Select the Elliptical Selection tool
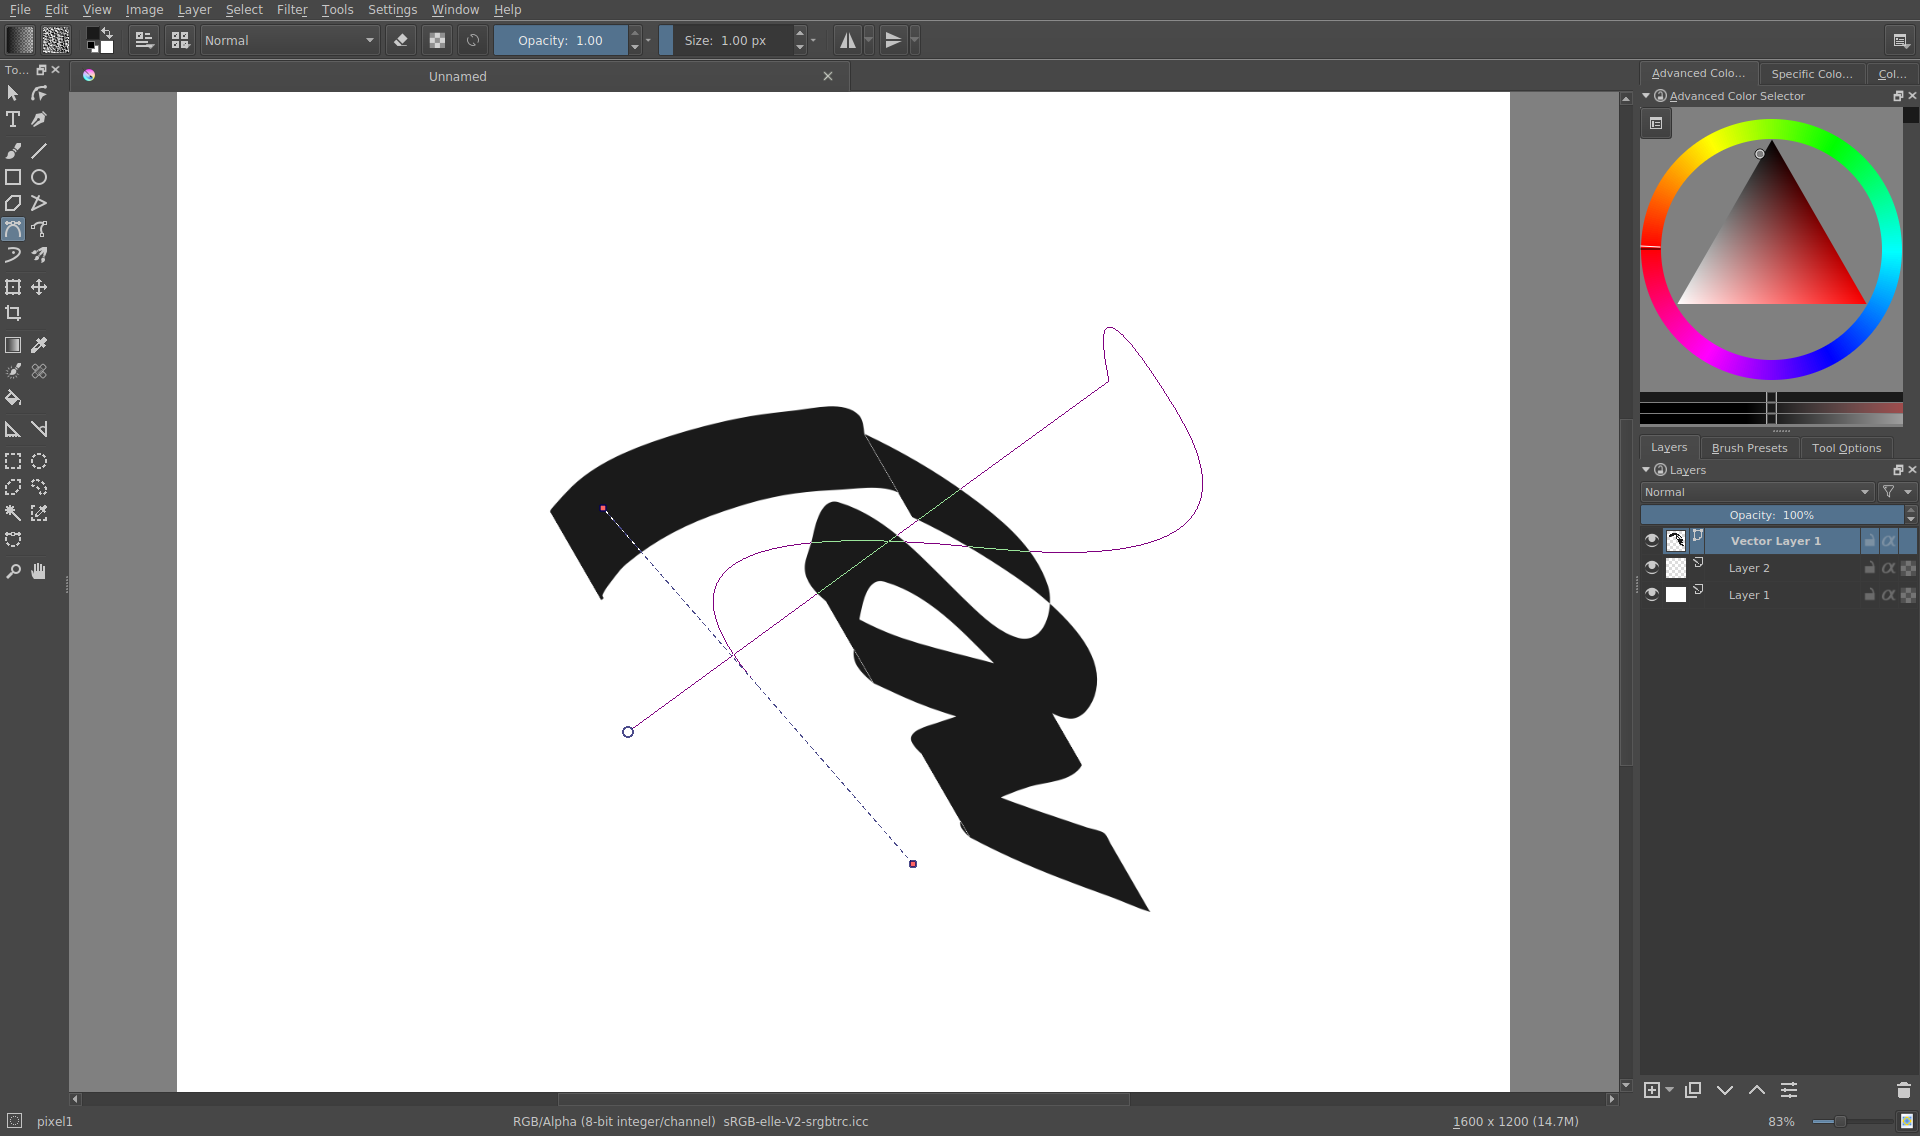 pos(39,461)
